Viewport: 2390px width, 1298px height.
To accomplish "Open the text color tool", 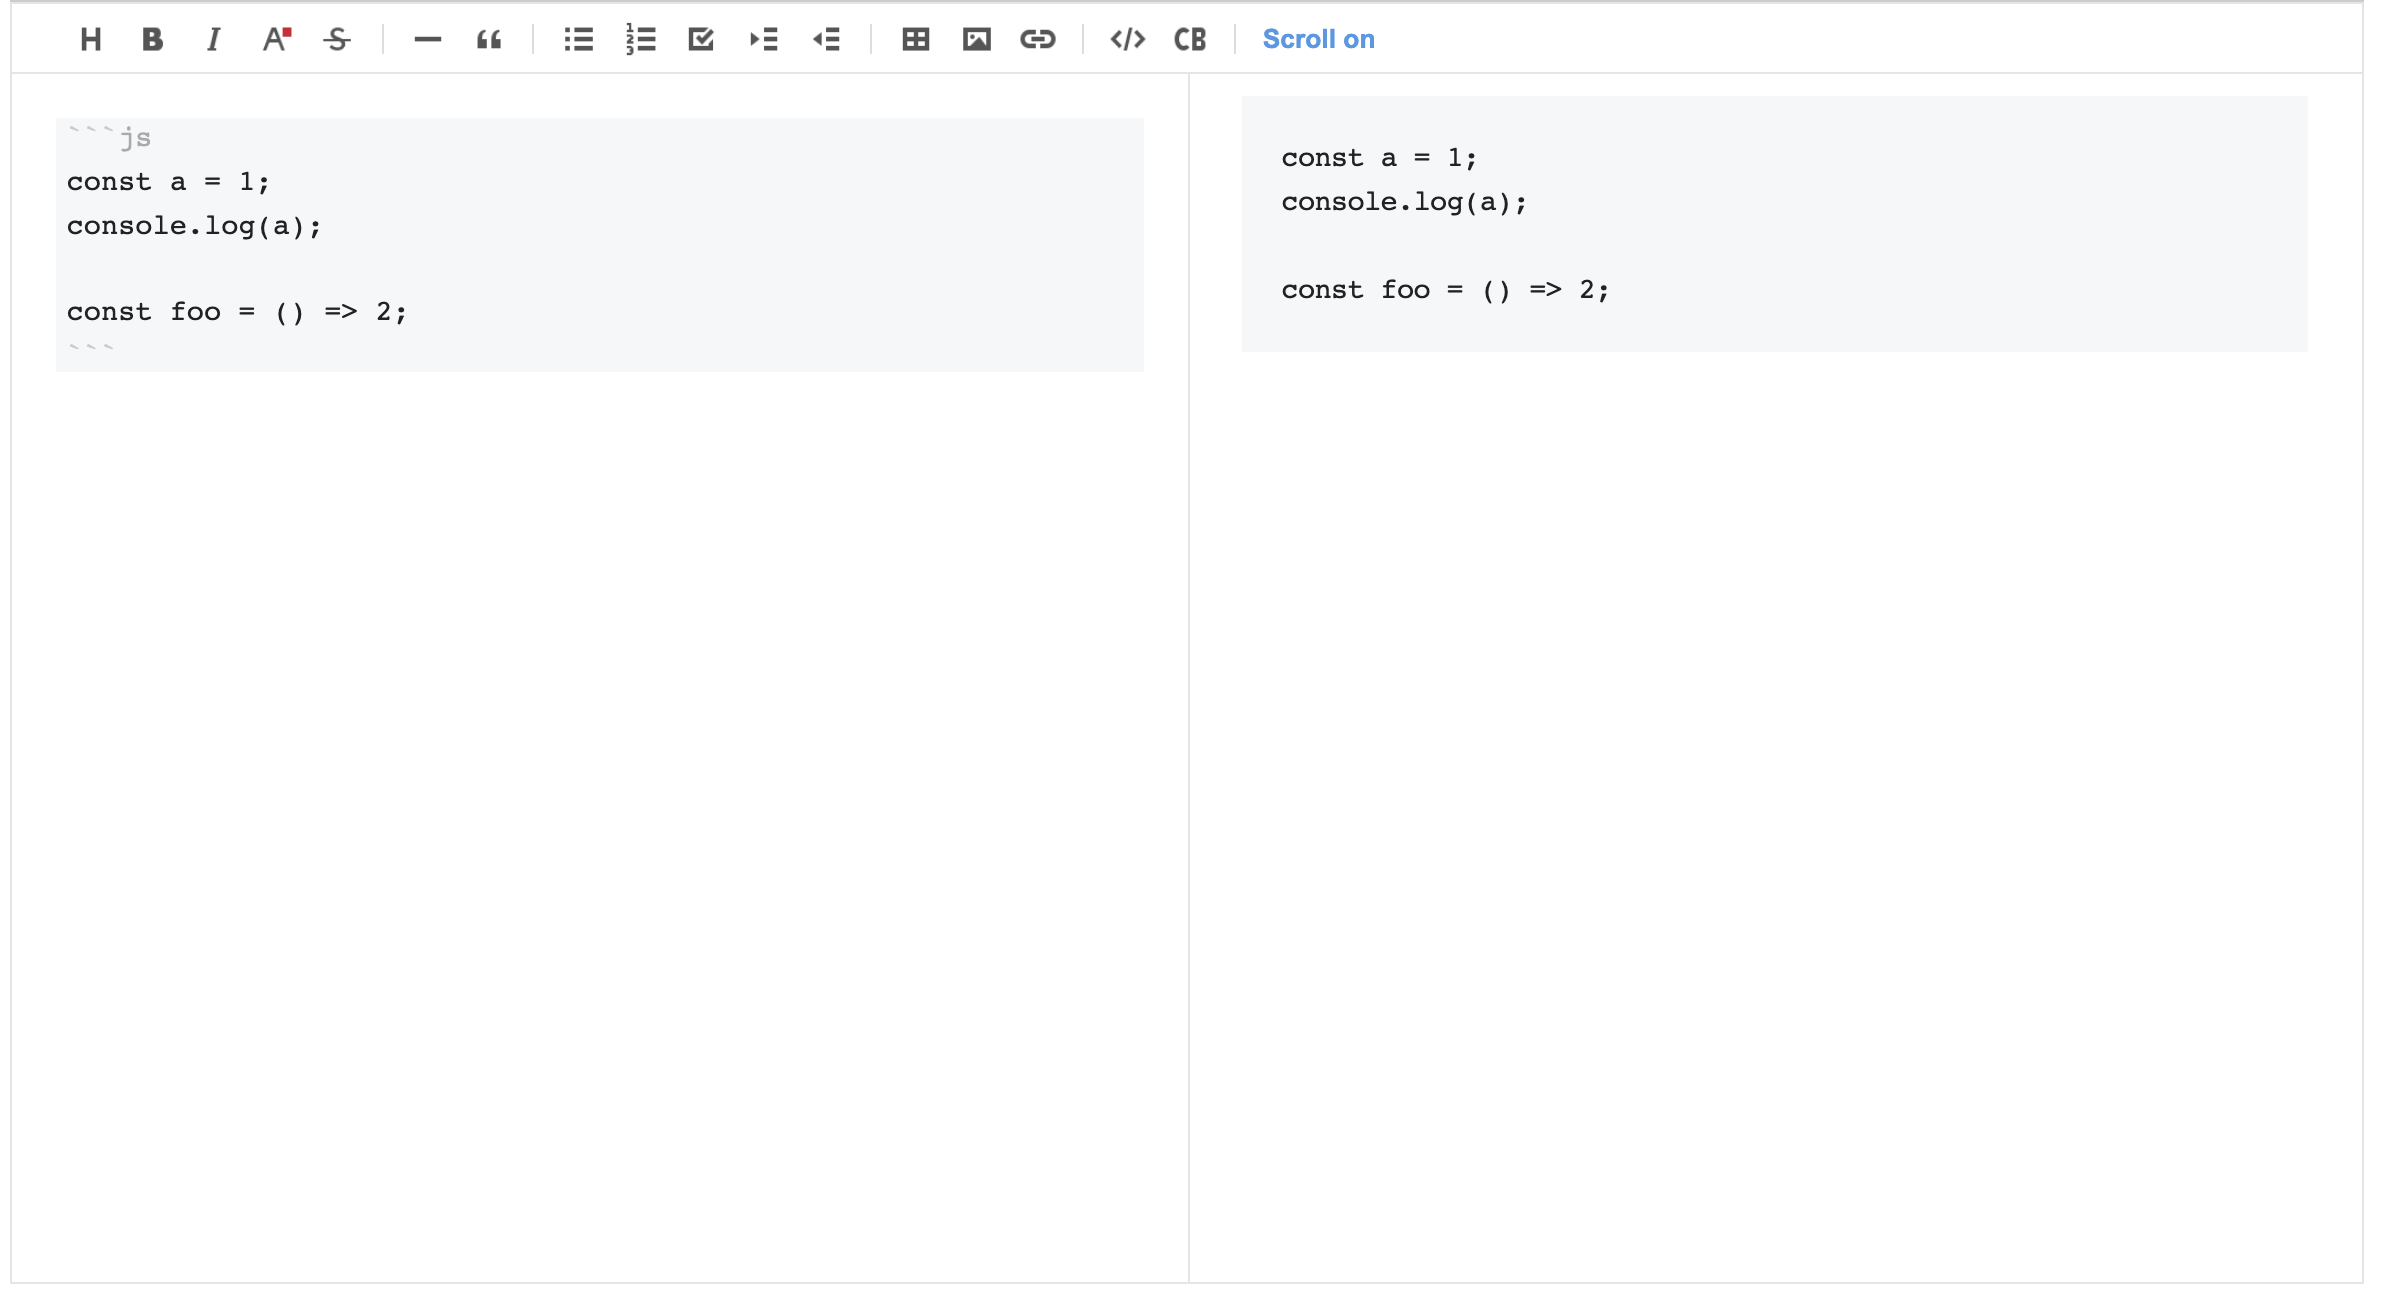I will 276,40.
